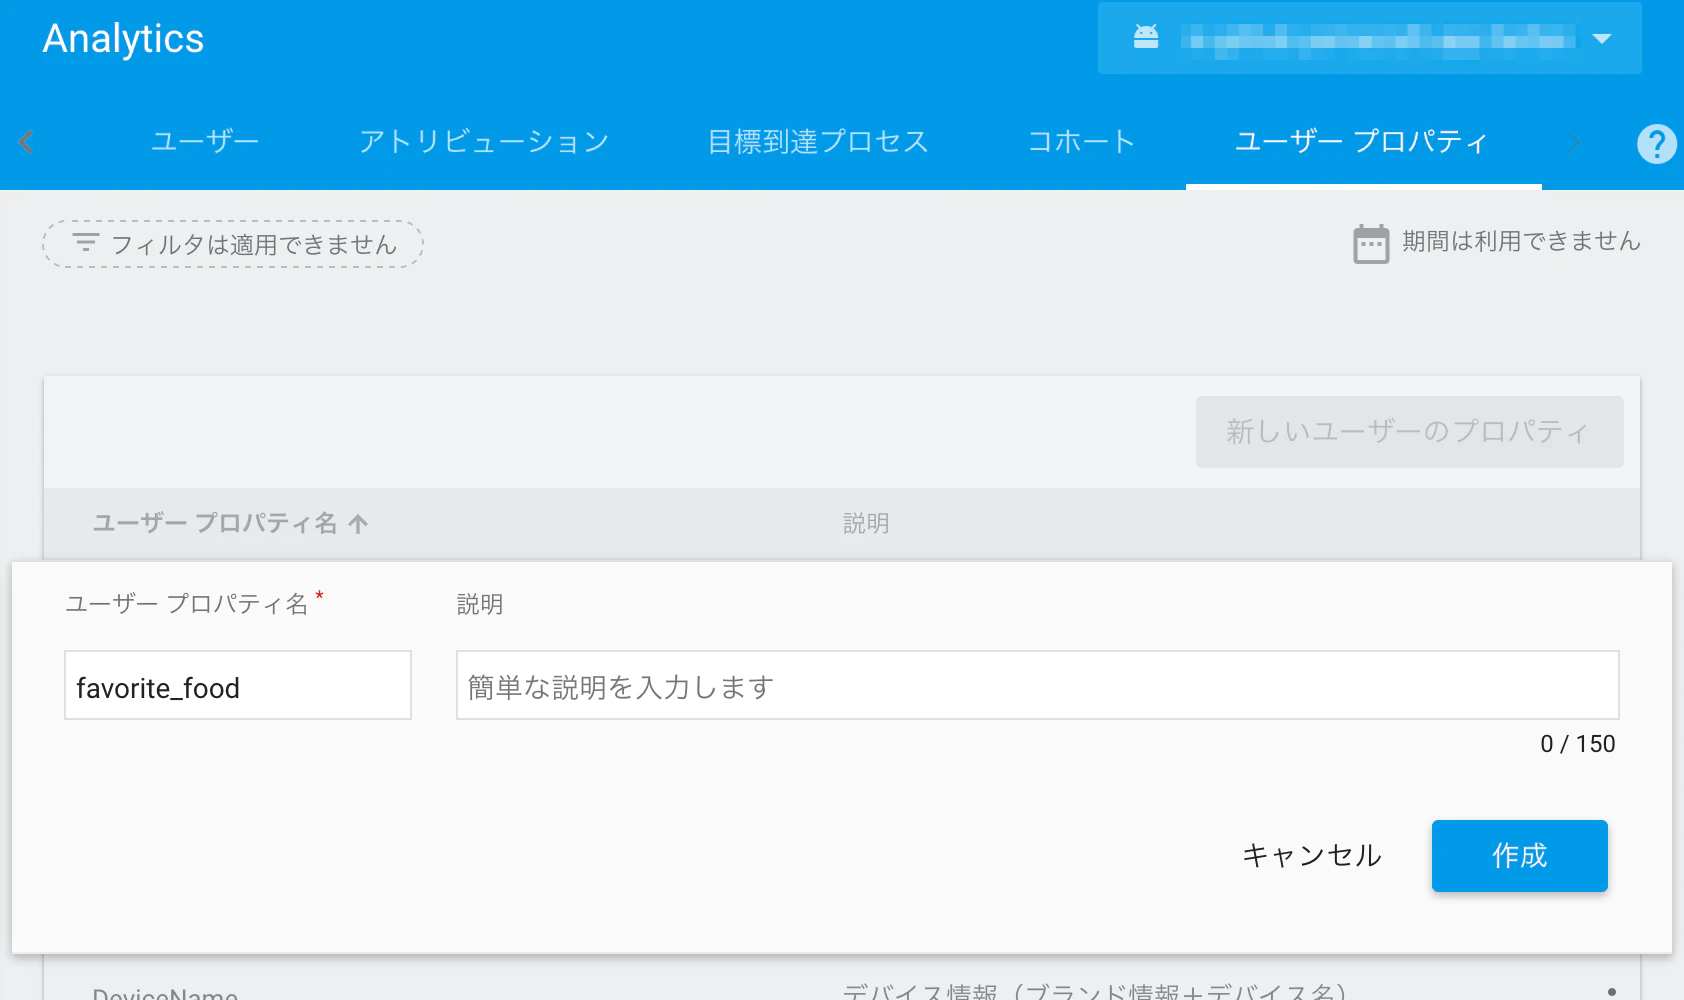
Task: Click the キャンセル button
Action: (x=1312, y=856)
